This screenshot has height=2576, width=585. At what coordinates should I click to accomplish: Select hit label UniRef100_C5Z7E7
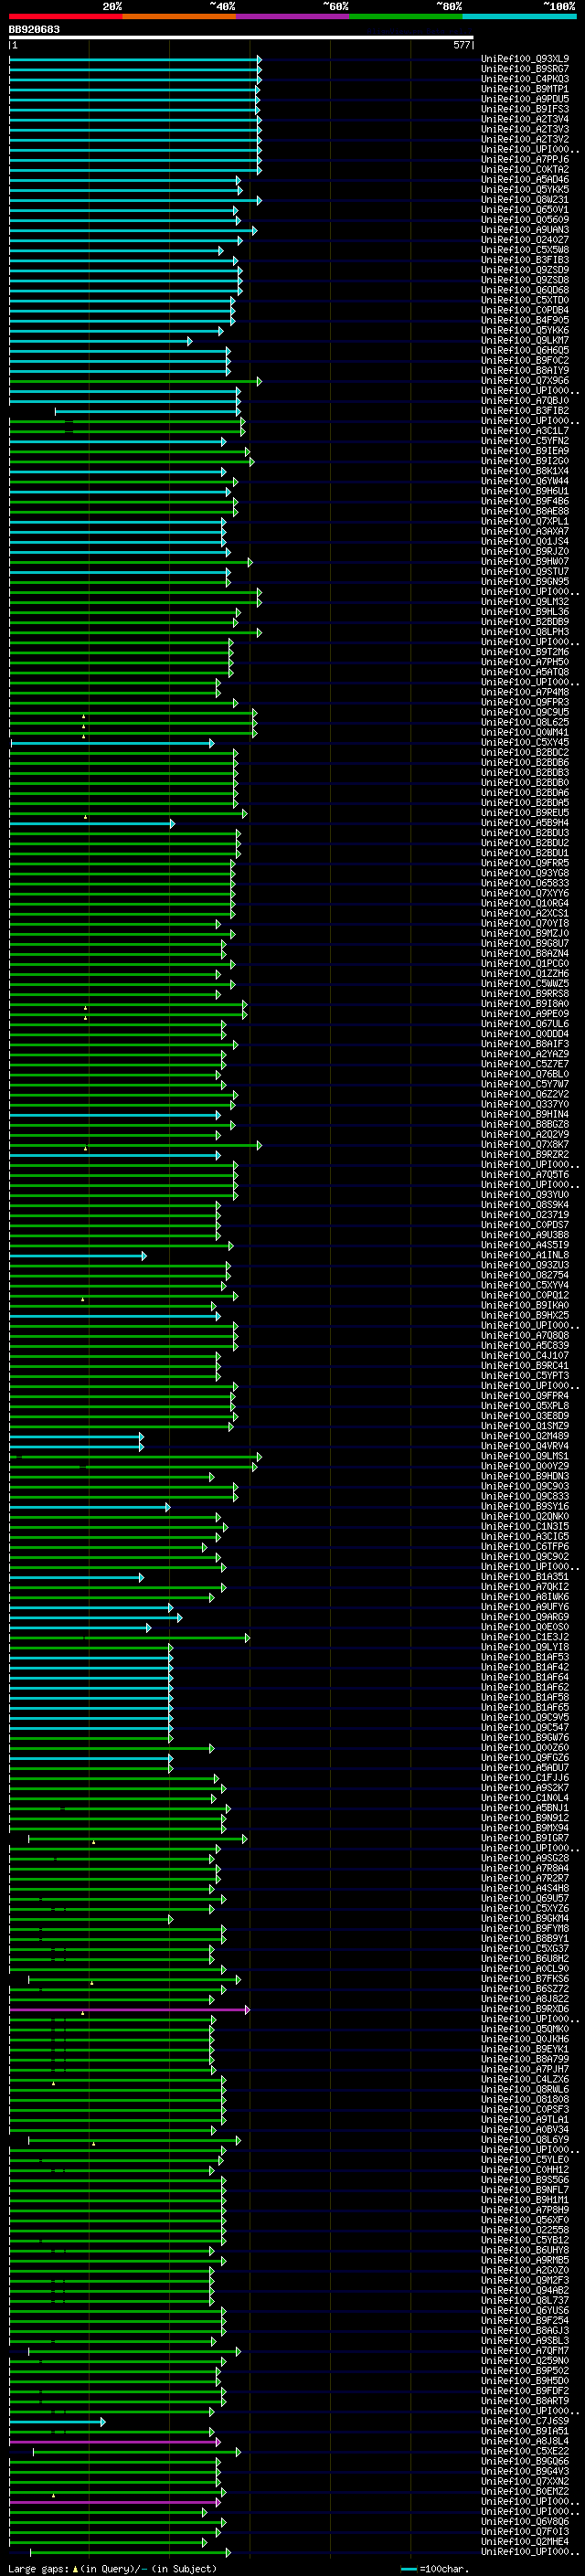coord(525,1064)
